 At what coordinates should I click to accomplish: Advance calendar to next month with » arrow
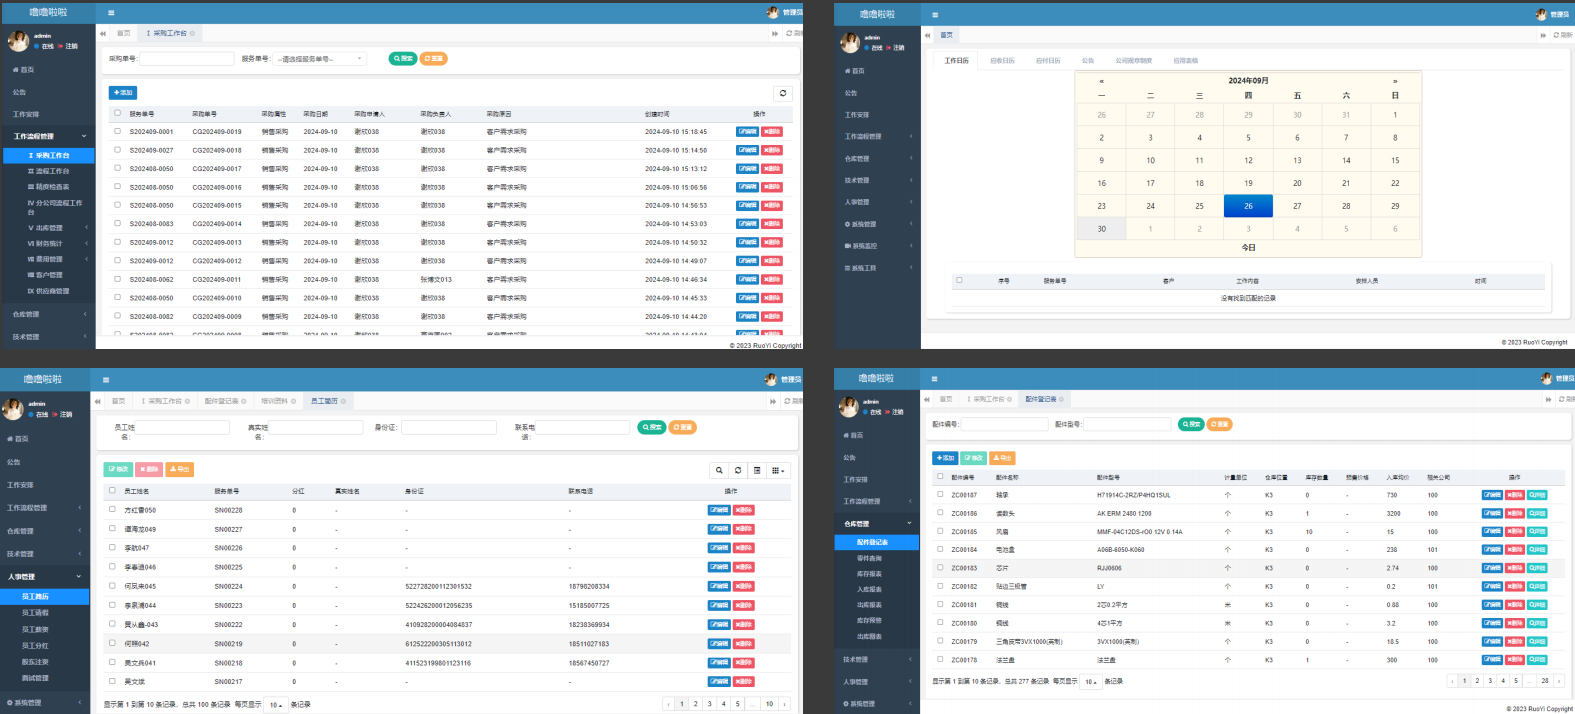pyautogui.click(x=1395, y=81)
